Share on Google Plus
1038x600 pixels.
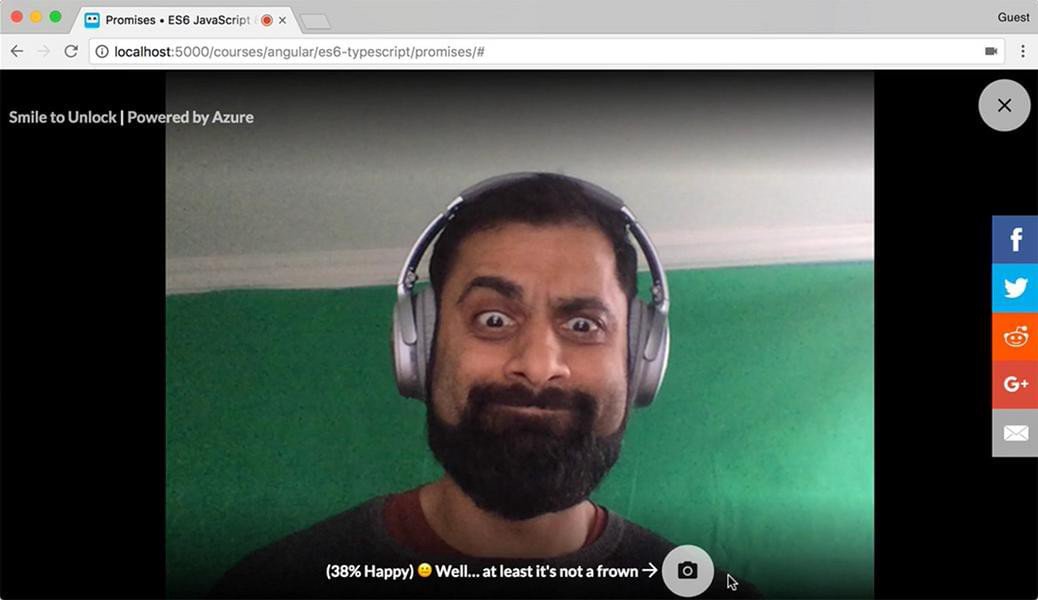(1015, 385)
